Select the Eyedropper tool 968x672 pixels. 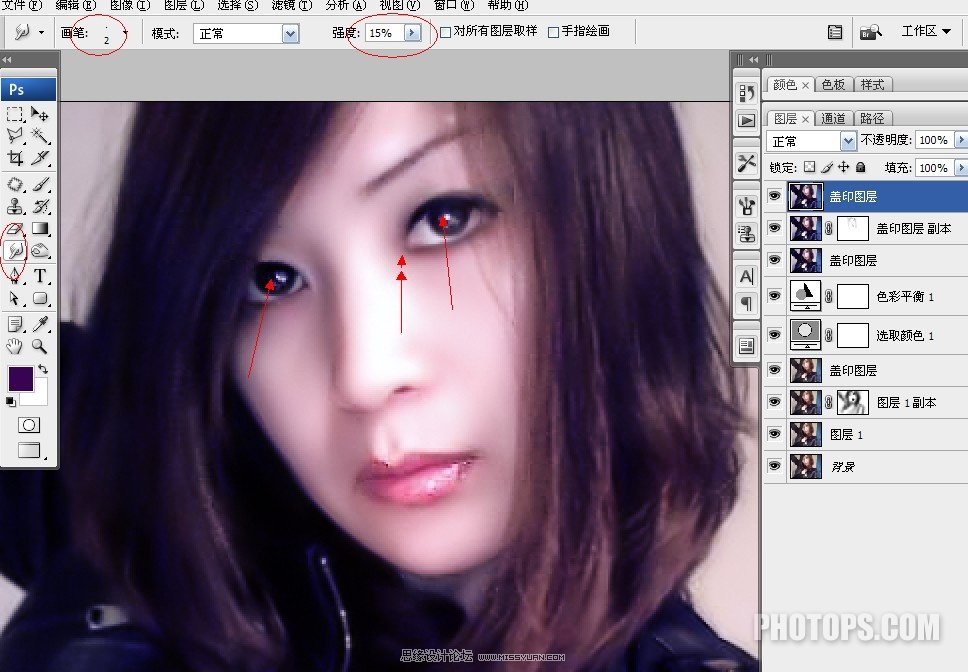point(40,324)
